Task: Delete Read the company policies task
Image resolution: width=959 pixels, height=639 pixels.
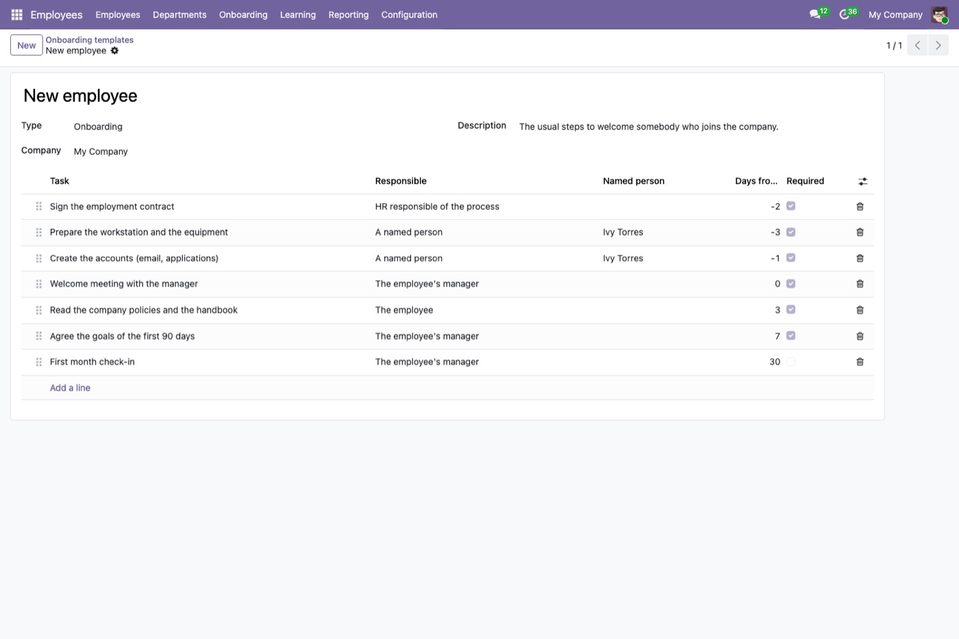Action: click(x=860, y=310)
